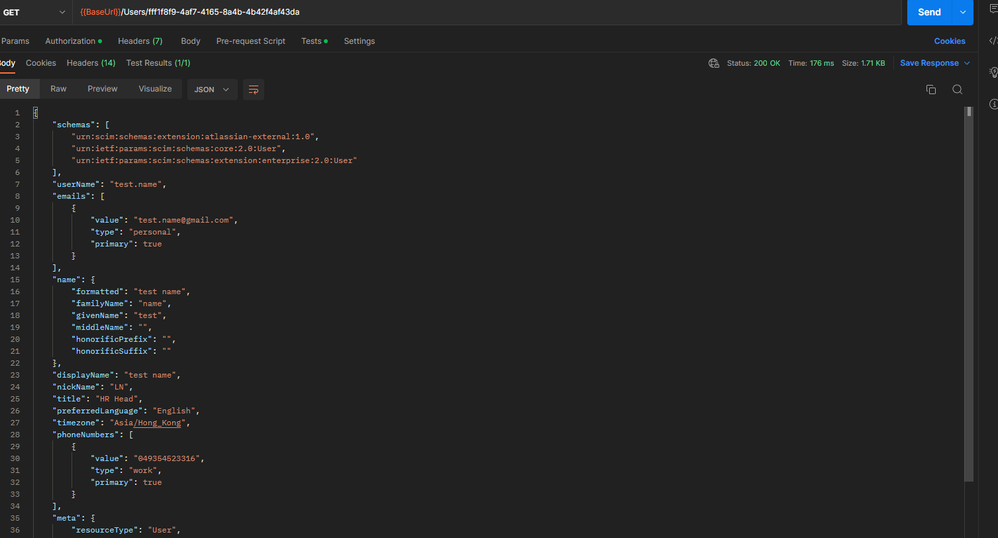Click the "familyName" key
The height and width of the screenshot is (538, 998).
[102, 304]
